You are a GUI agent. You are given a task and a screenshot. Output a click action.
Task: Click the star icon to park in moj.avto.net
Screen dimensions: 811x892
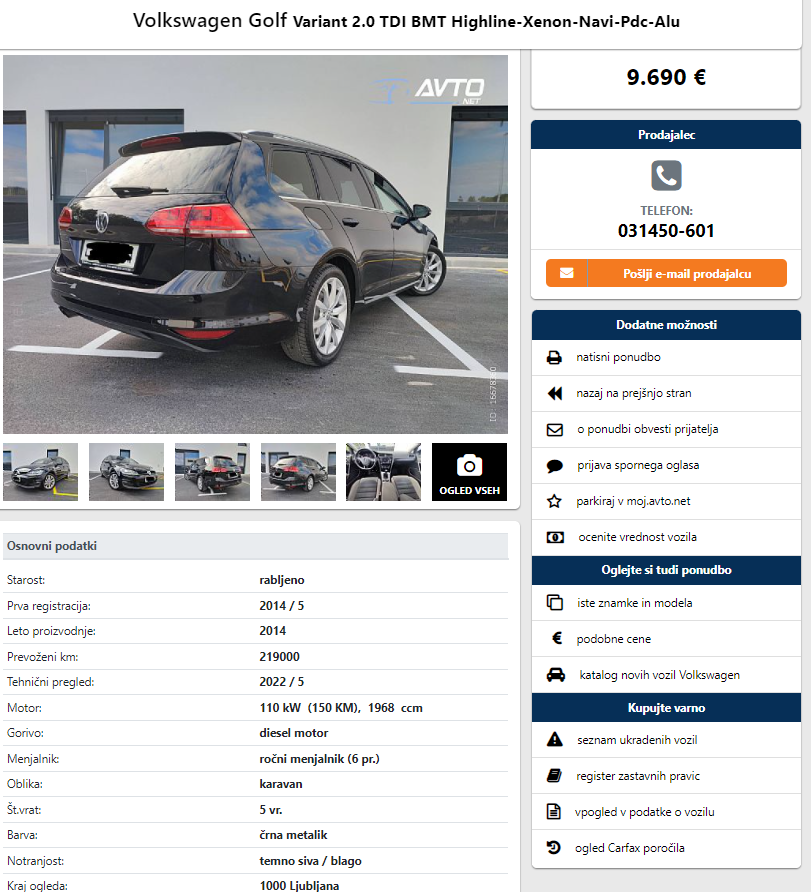click(554, 501)
